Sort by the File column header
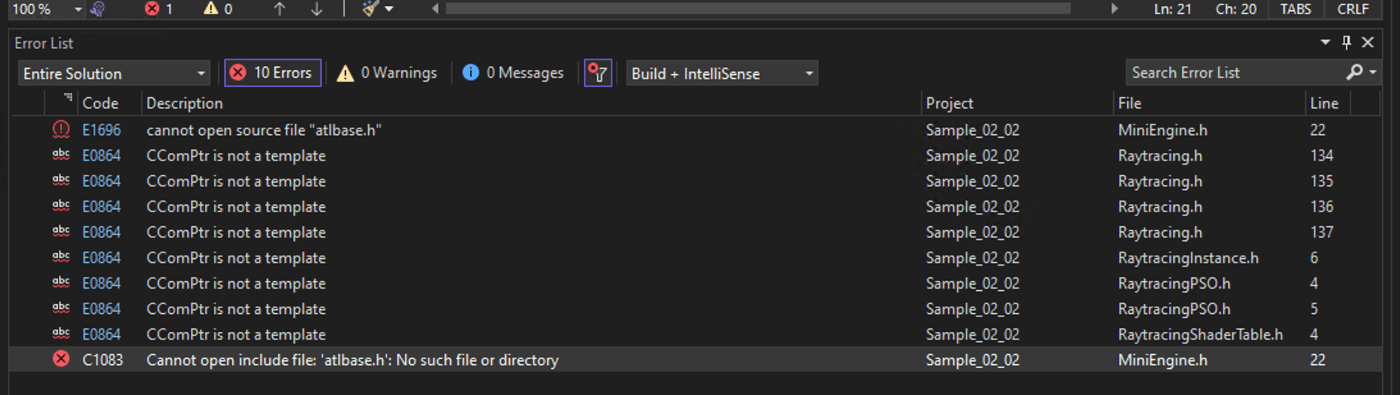Screen dimensions: 1400x395 [x=1130, y=103]
